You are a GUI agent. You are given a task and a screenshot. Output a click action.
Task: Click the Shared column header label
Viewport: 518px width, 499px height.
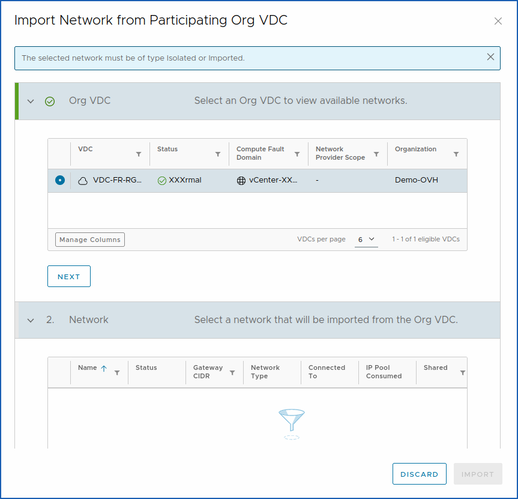[435, 367]
